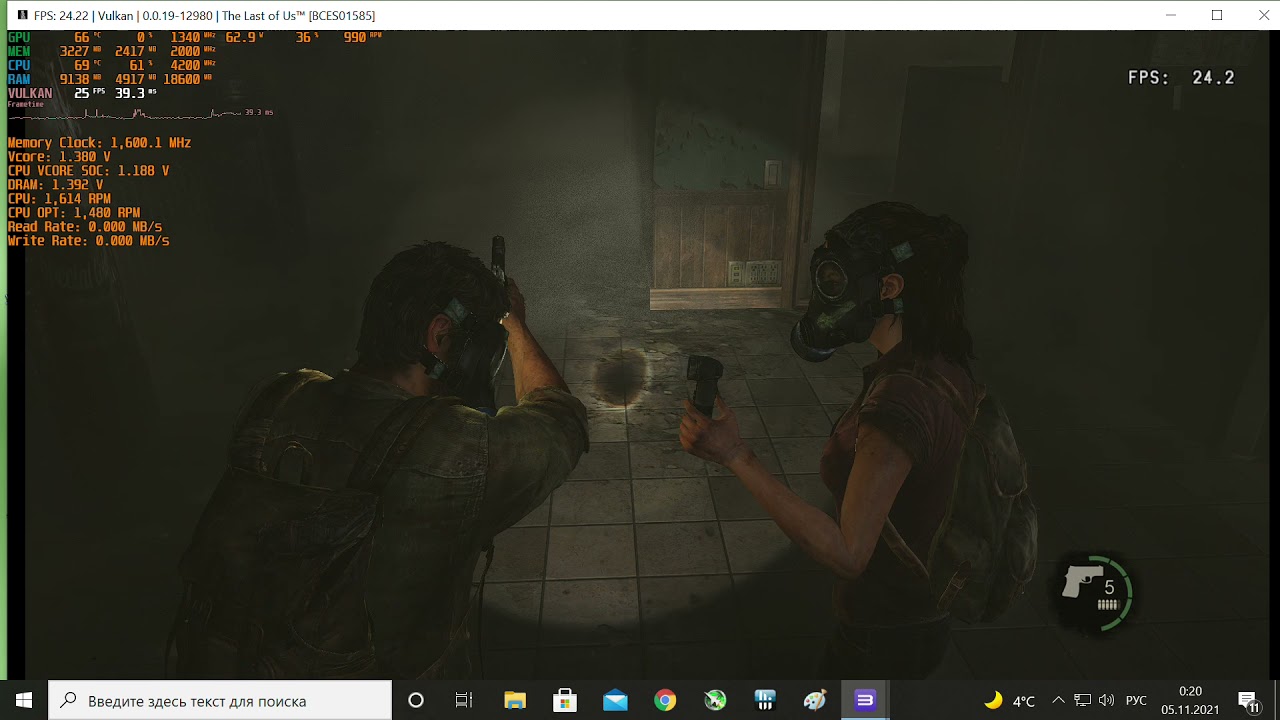Screen dimensions: 1280x720
Task: Click the 'Read Rate: 0.000 MB/s' line
Action: [x=84, y=227]
